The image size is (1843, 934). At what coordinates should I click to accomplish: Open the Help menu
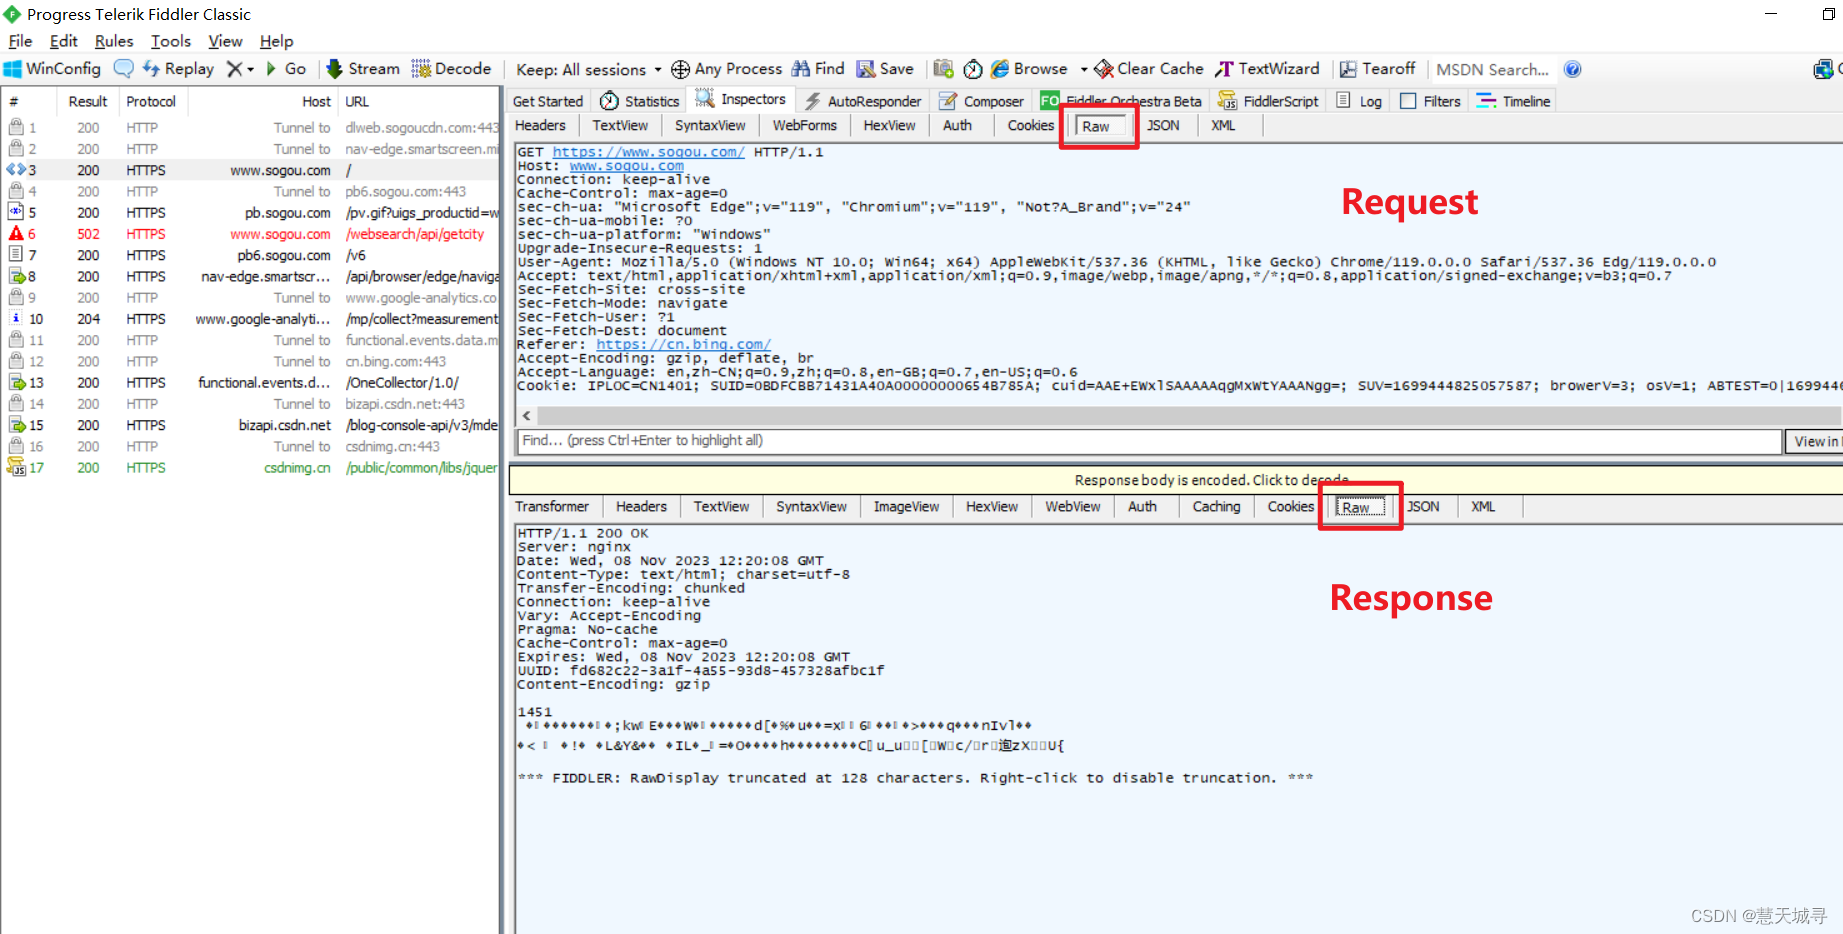tap(276, 41)
